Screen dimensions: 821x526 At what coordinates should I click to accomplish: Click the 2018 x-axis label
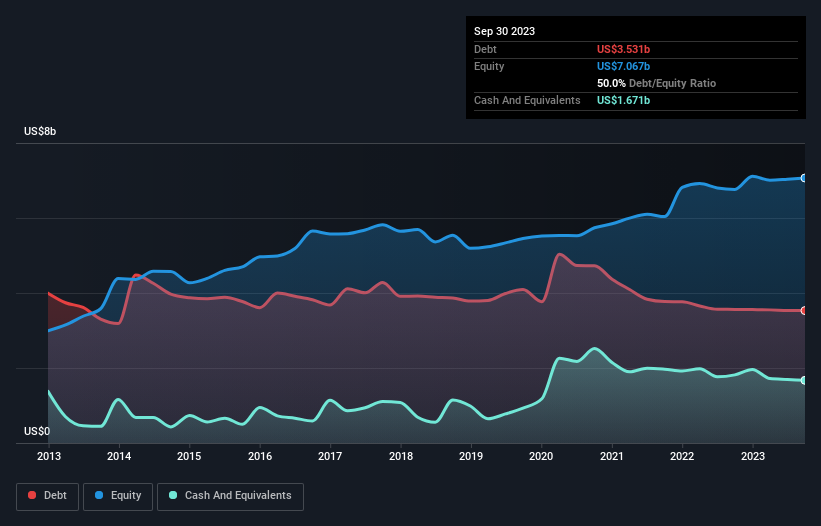pos(401,456)
